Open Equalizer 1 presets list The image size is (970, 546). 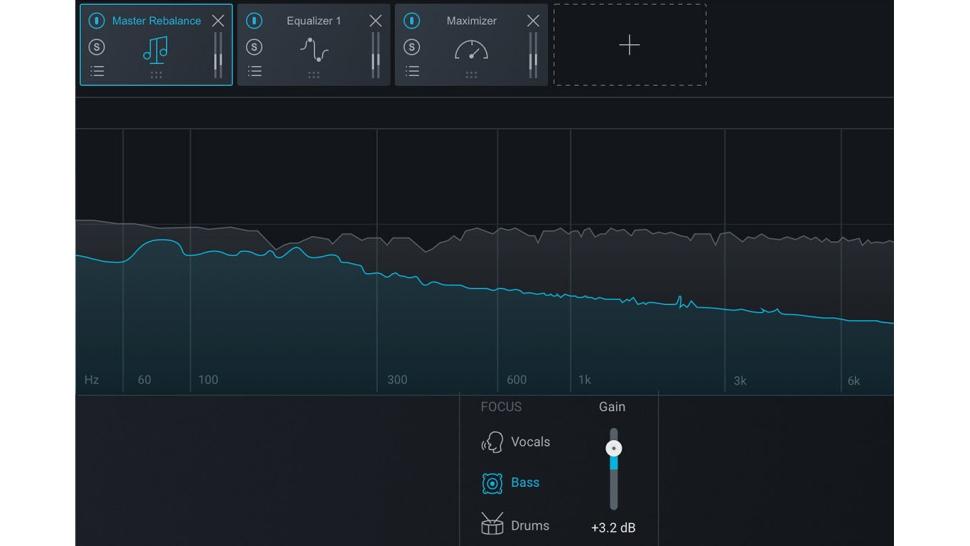tap(254, 71)
